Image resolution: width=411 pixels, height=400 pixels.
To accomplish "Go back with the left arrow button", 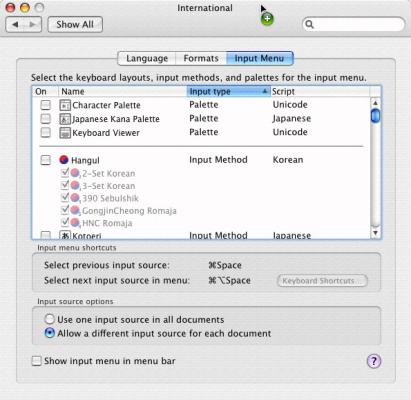I will coord(15,25).
